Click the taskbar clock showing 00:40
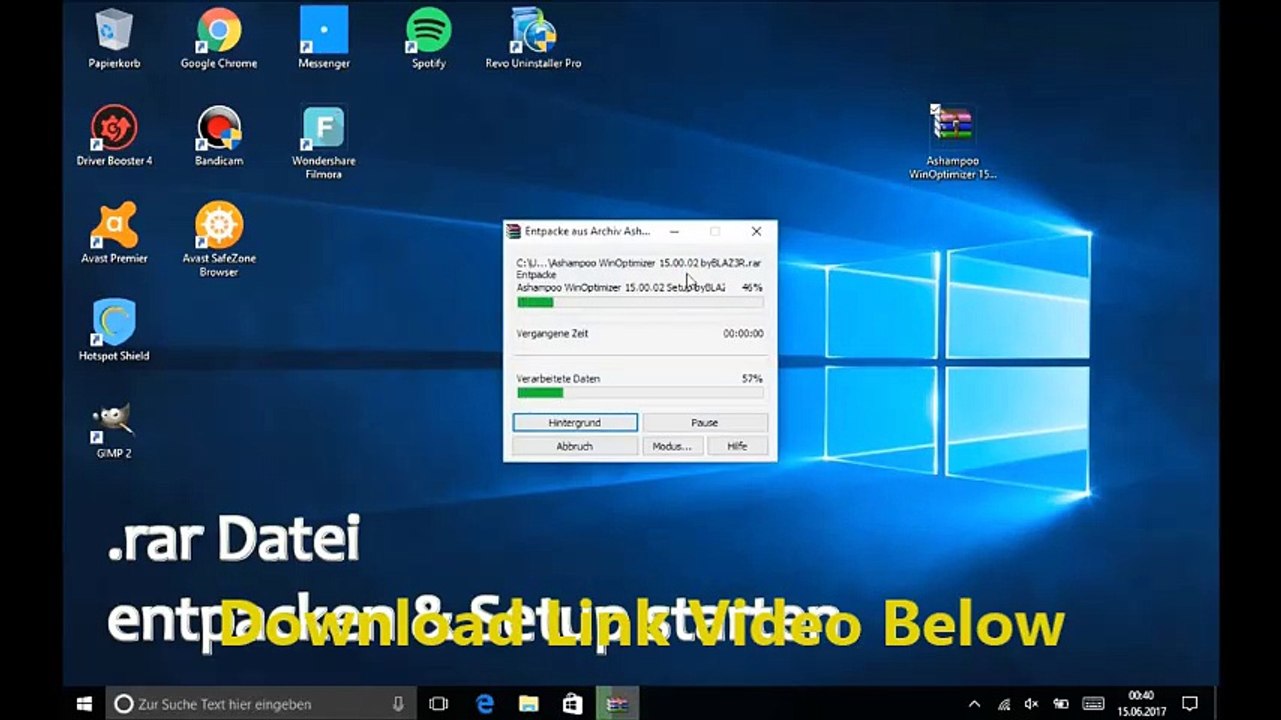 (1141, 703)
